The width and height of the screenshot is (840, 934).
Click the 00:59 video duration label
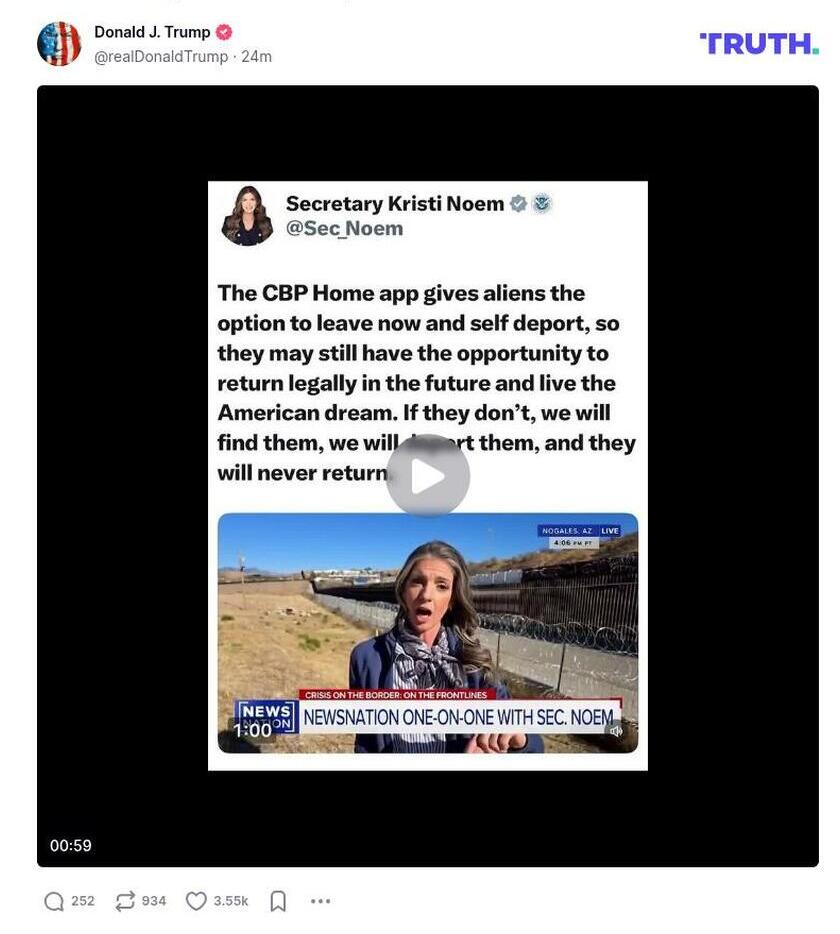[71, 845]
